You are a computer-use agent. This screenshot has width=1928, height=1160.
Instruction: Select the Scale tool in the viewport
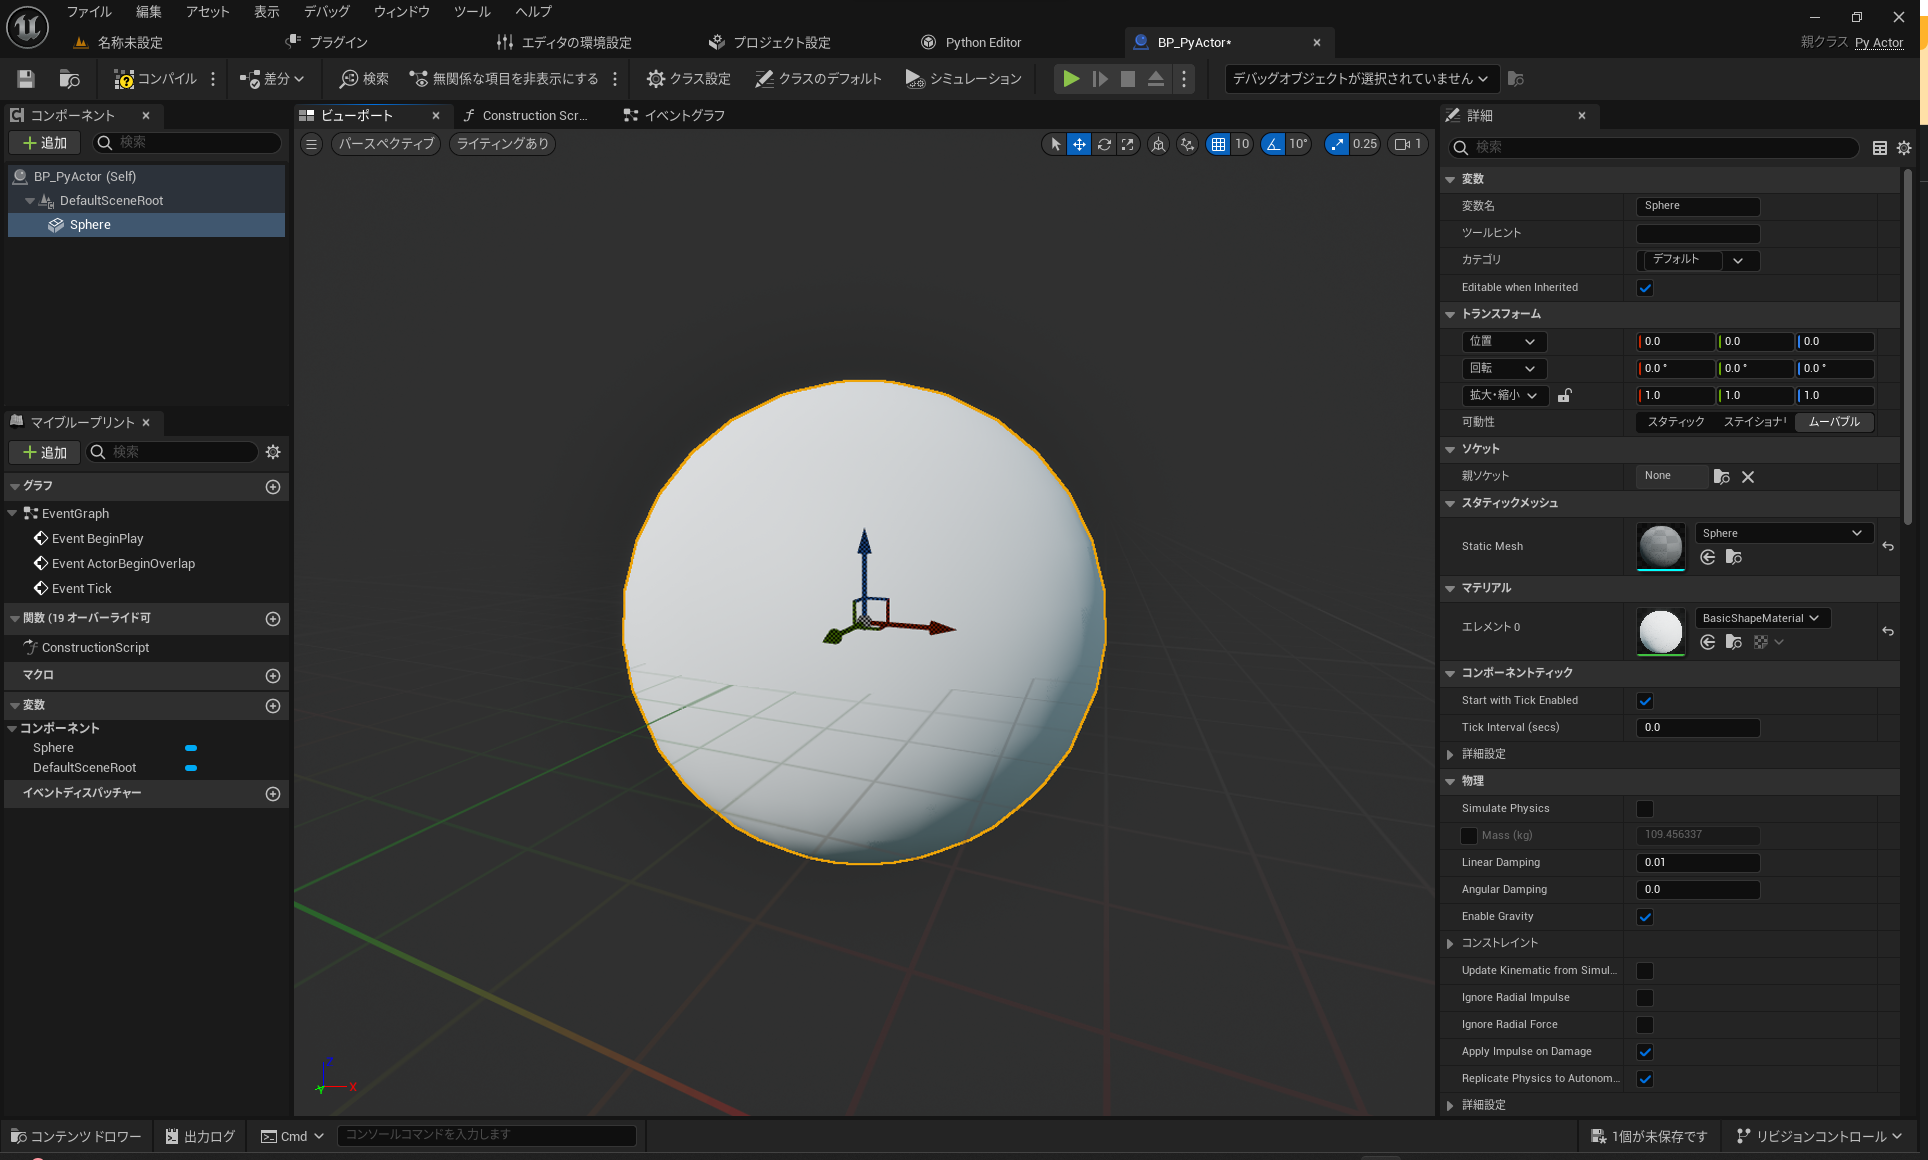pyautogui.click(x=1128, y=144)
